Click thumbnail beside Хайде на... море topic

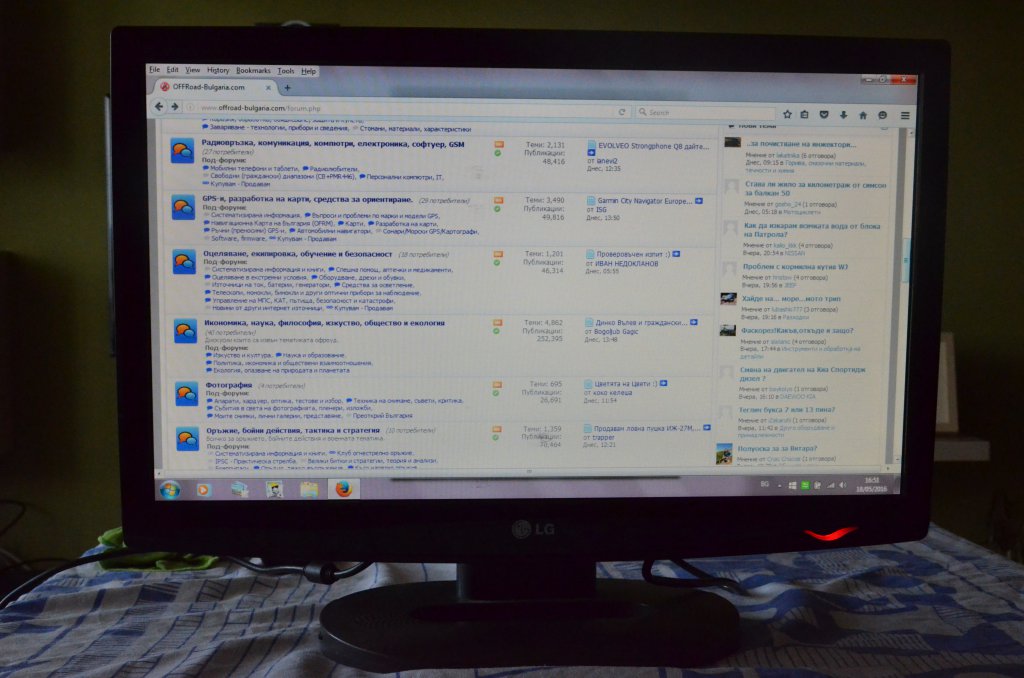pyautogui.click(x=729, y=299)
